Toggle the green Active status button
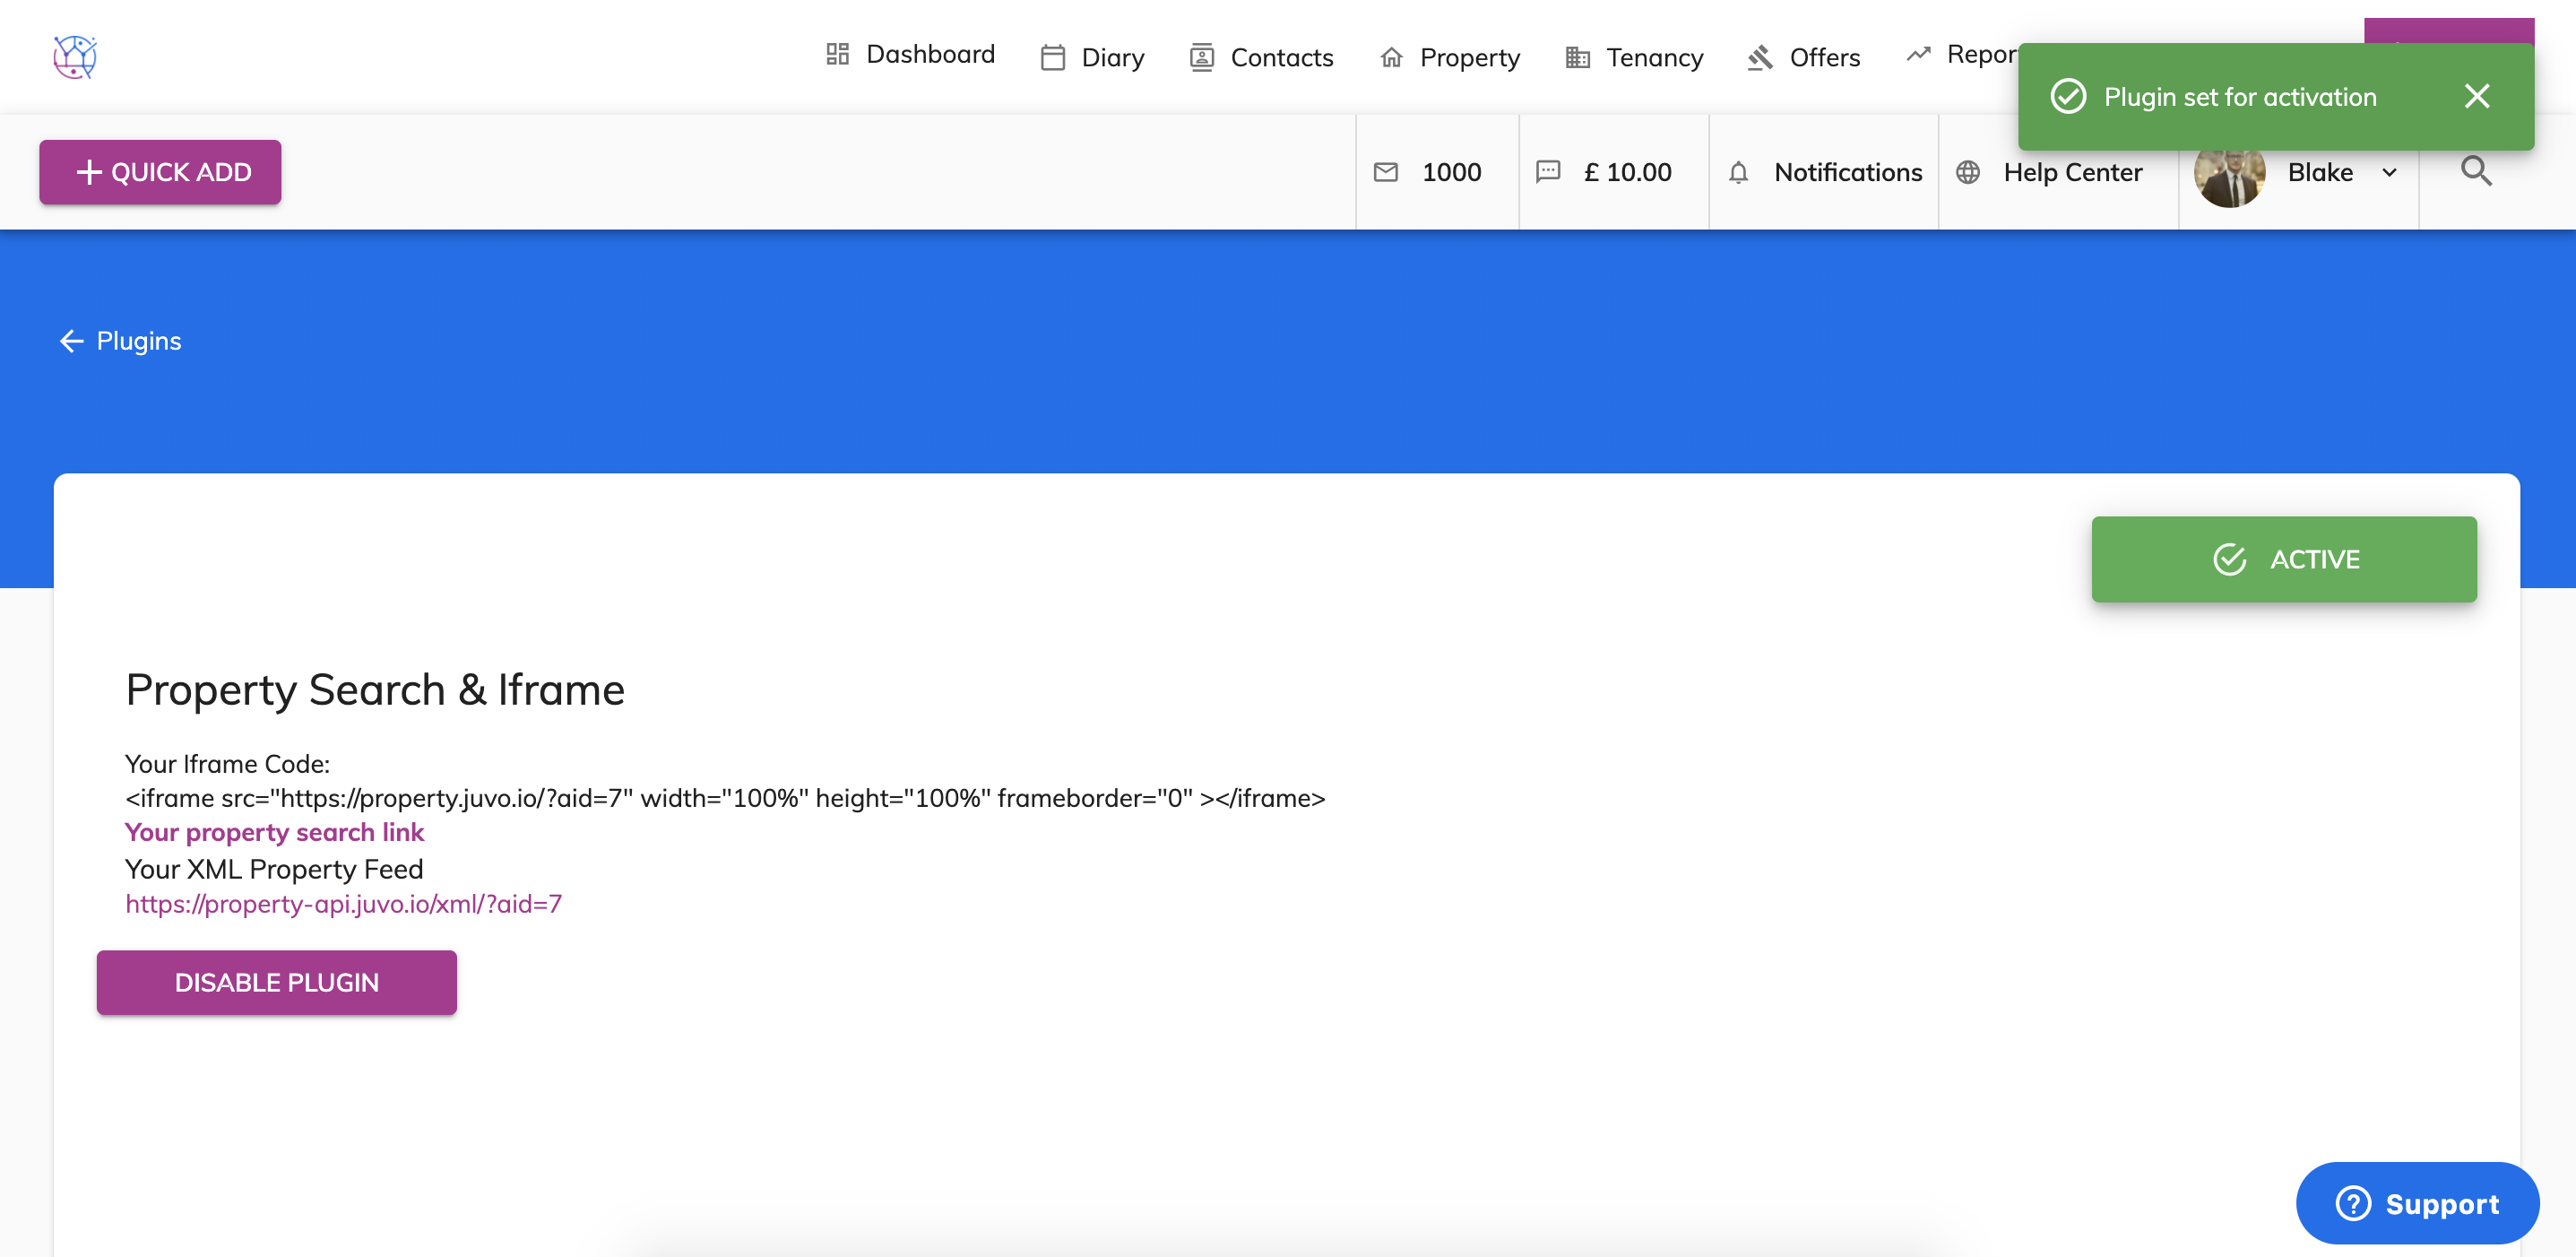This screenshot has width=2576, height=1257. [x=2283, y=559]
